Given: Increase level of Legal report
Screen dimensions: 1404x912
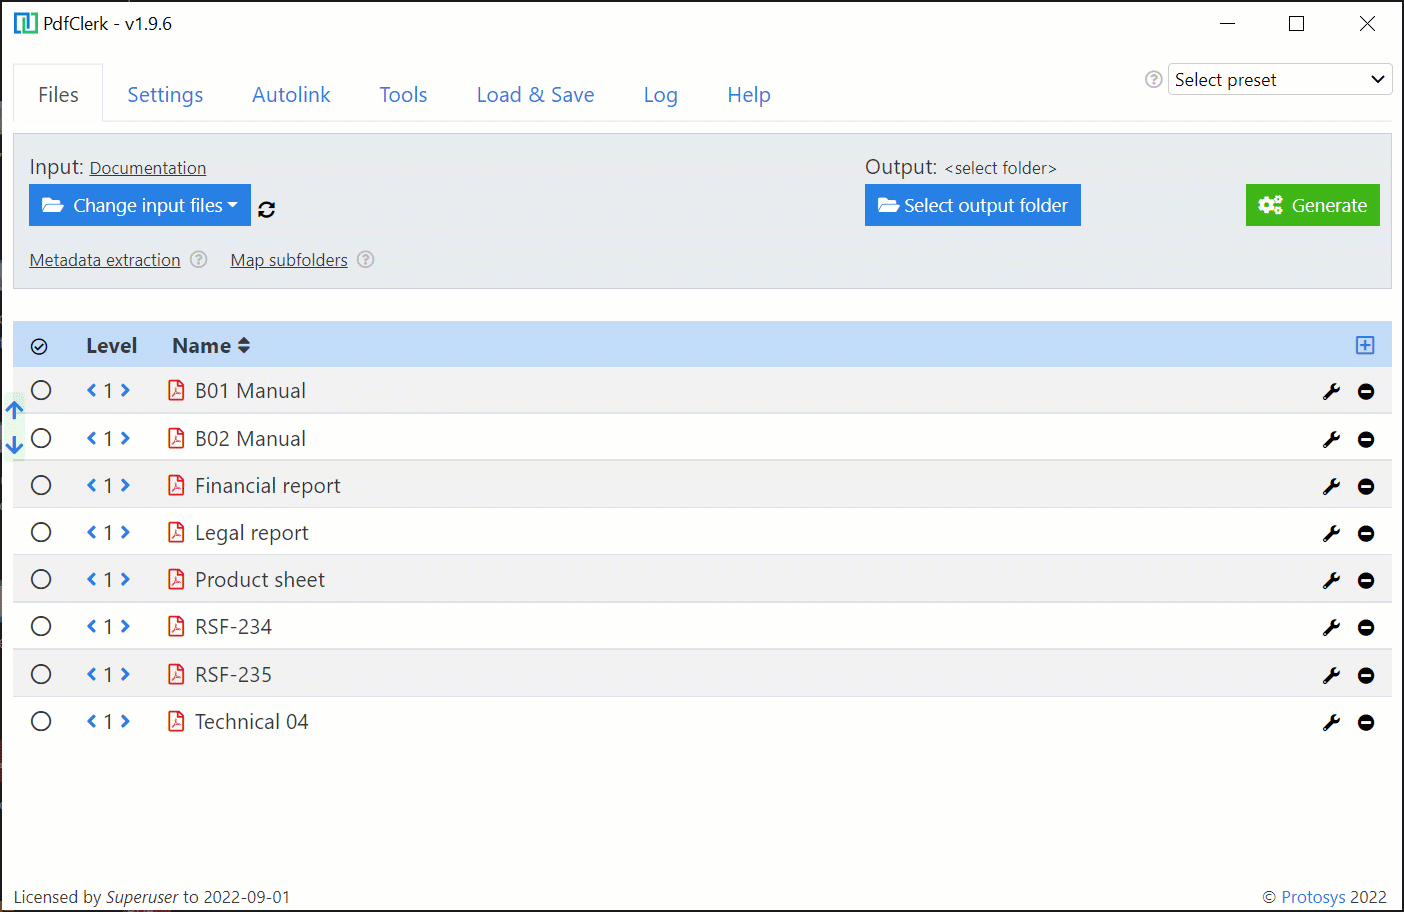Looking at the screenshot, I should (x=125, y=532).
